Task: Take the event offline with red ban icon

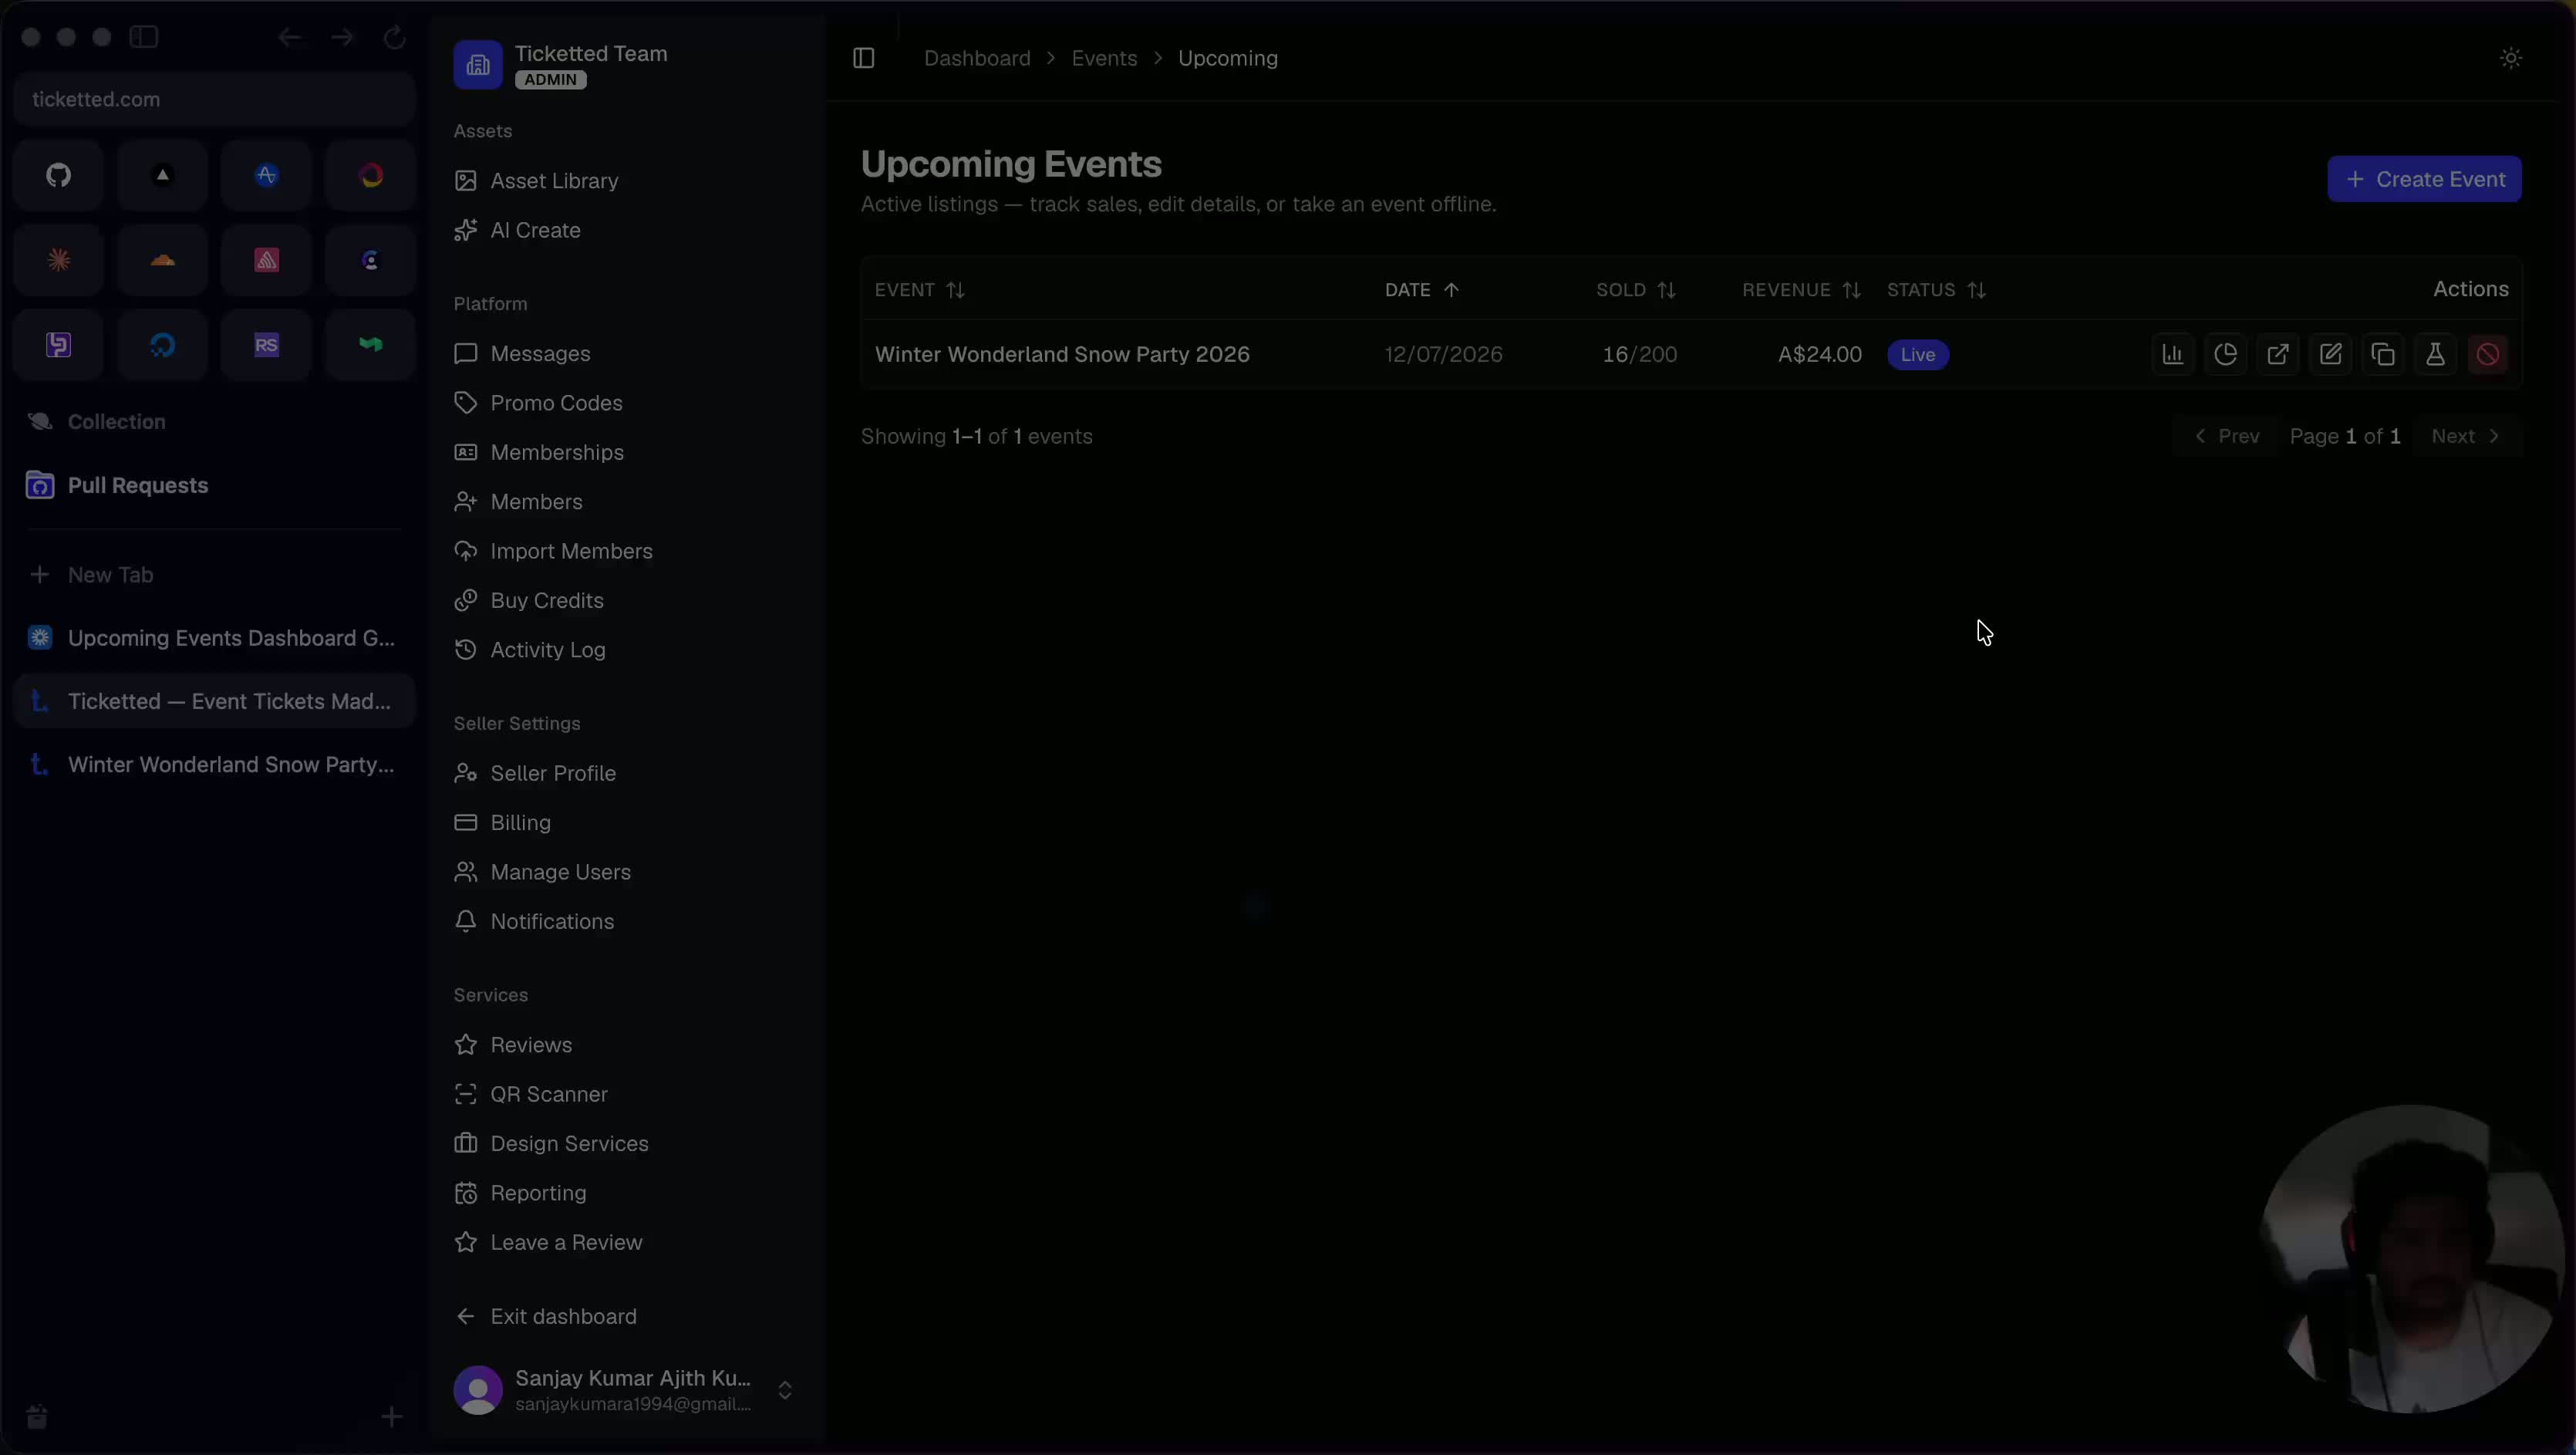Action: (2488, 354)
